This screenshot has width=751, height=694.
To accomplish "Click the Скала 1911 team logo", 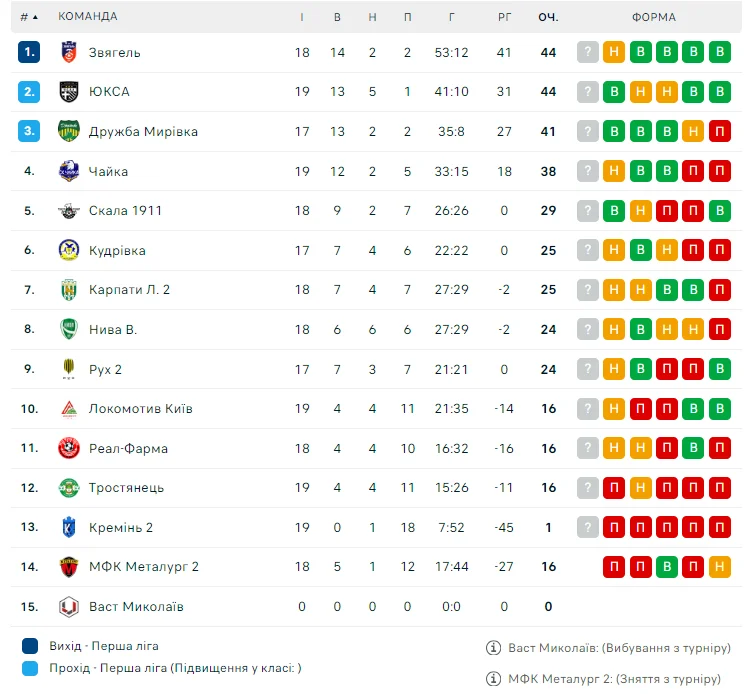I will click(68, 210).
